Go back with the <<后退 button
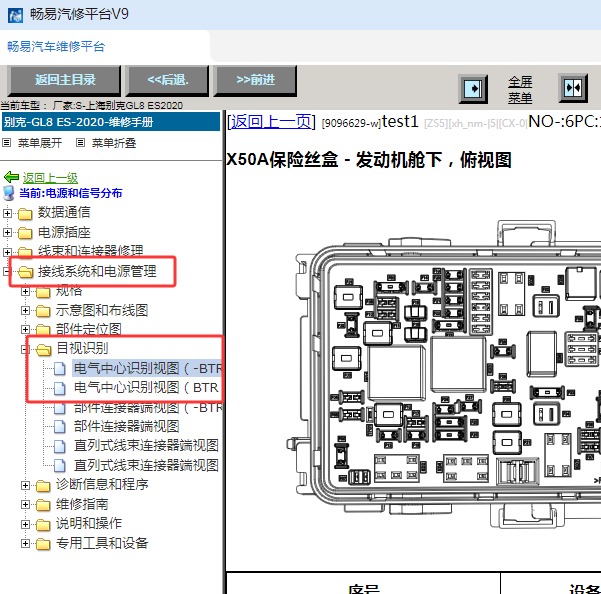Screen dimensions: 601x594 click(168, 80)
